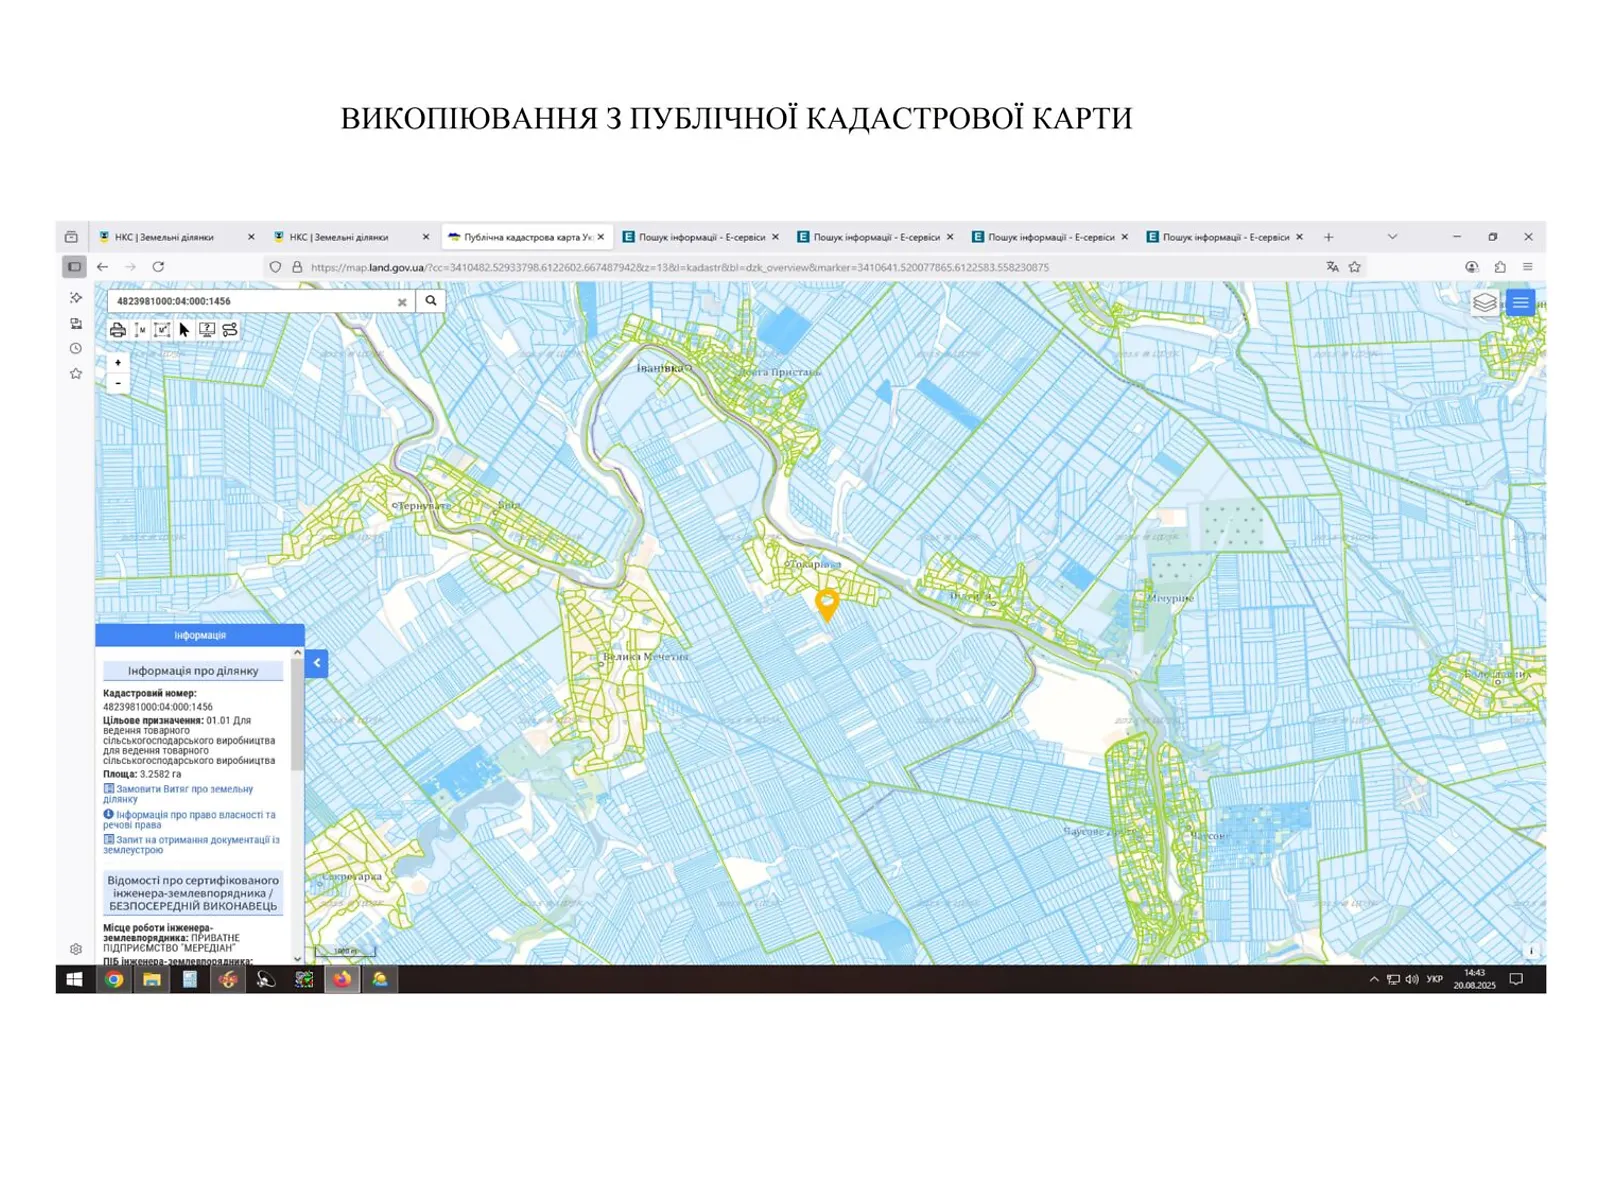Click the print map icon
Viewport: 1600px width, 1200px height.
117,330
